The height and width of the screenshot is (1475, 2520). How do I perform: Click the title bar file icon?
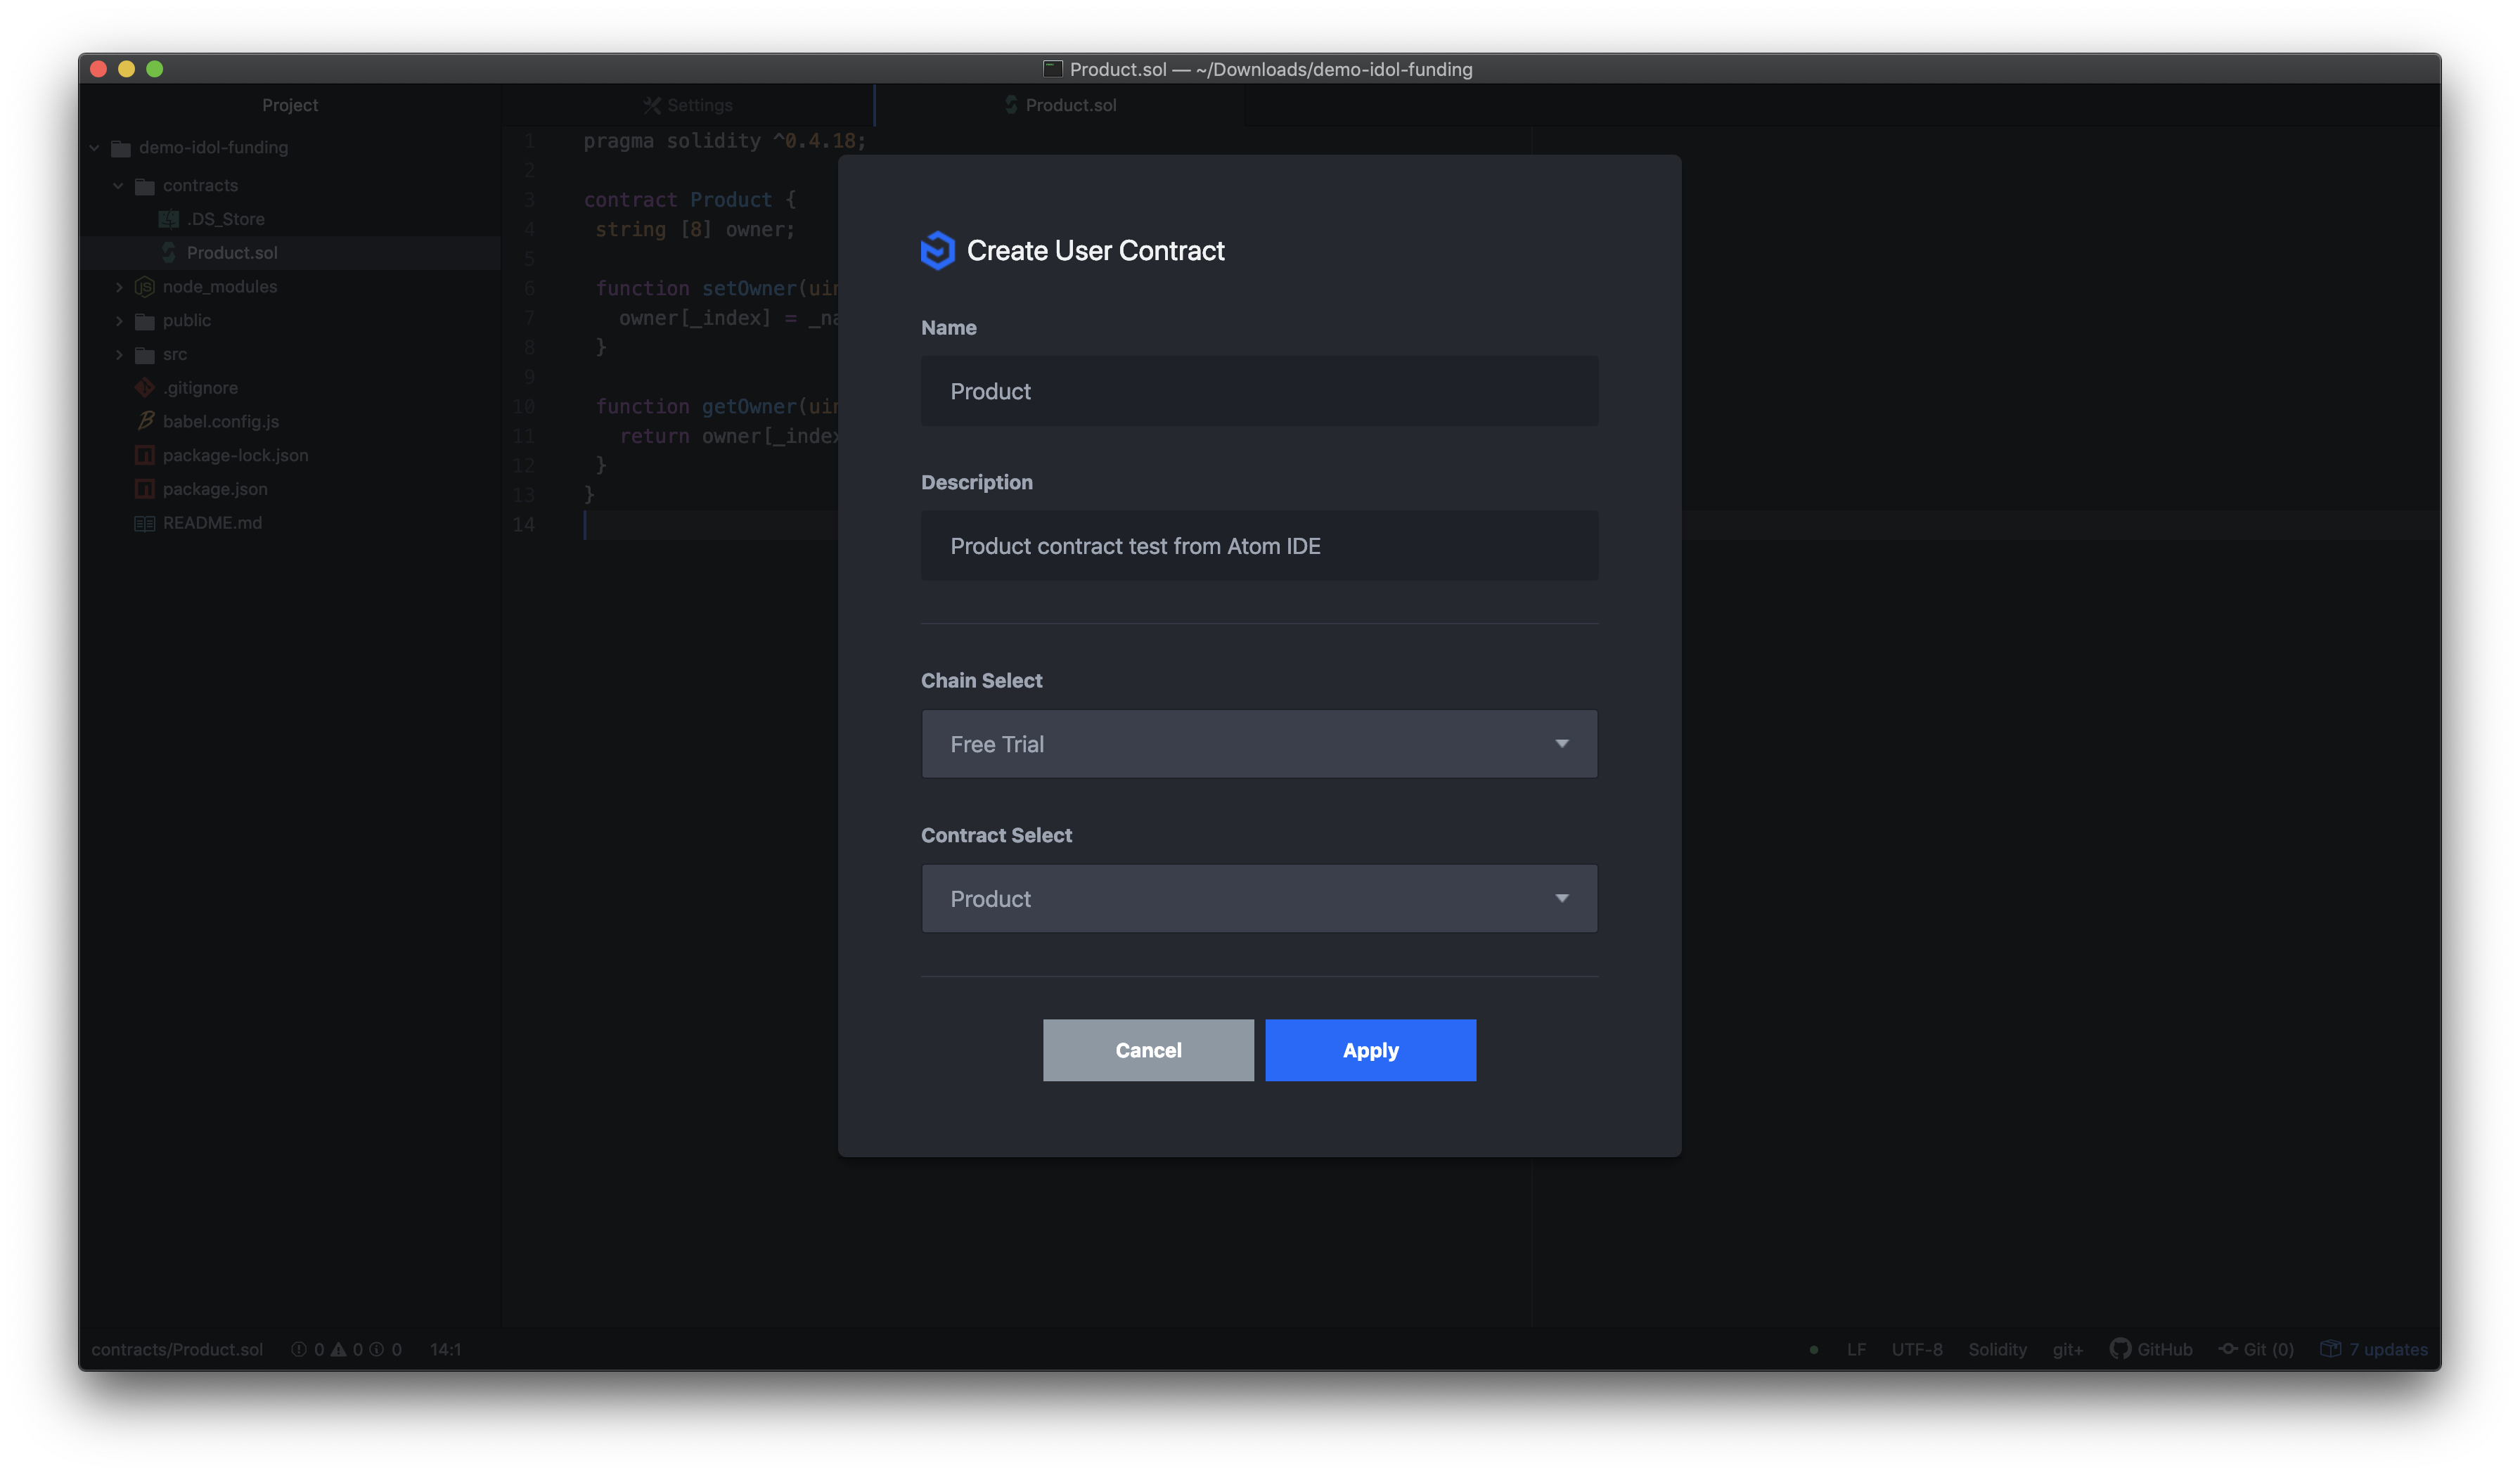tap(1052, 69)
